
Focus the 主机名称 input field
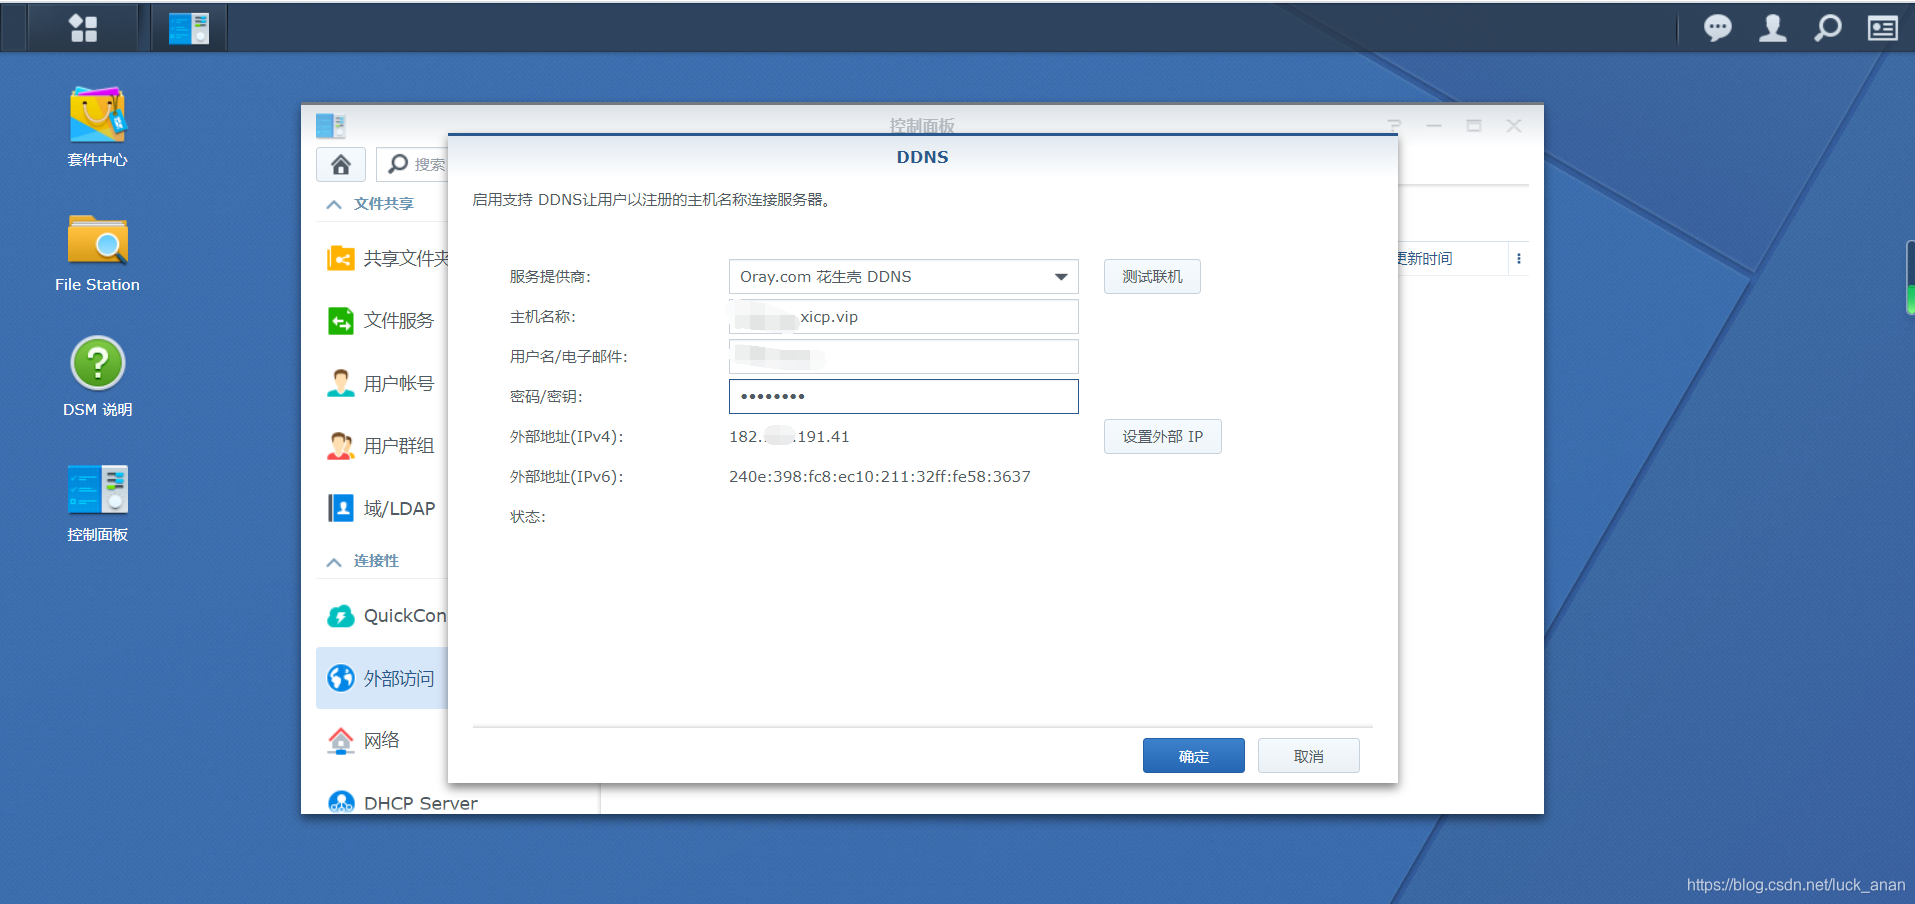904,317
